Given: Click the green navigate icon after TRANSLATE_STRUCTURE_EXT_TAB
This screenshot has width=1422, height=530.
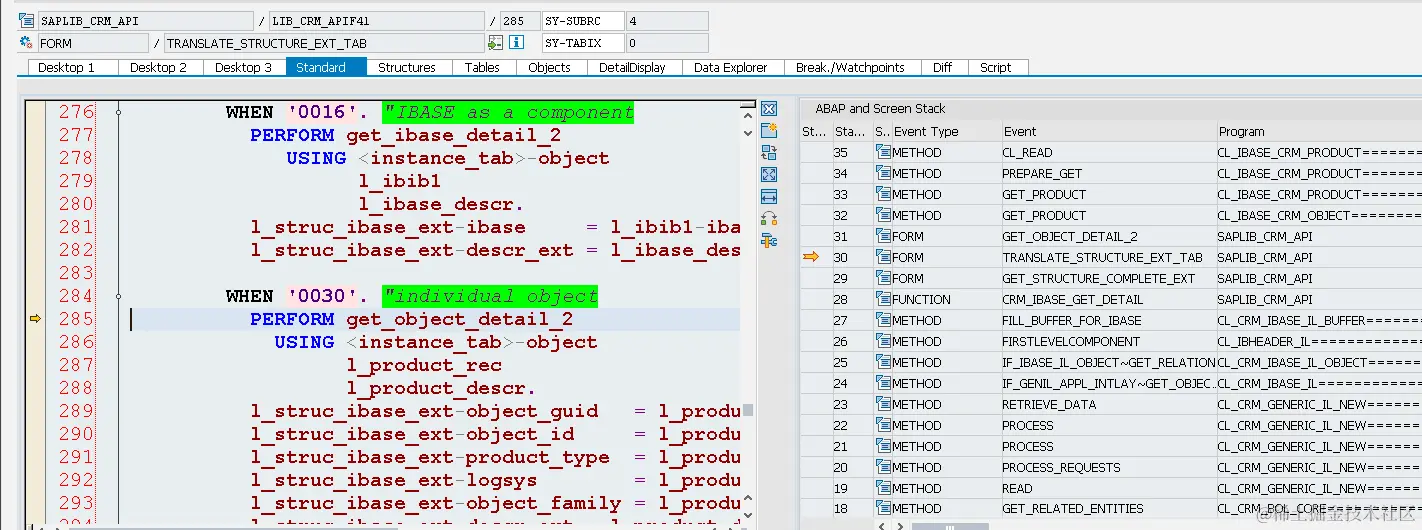Looking at the screenshot, I should pos(495,42).
